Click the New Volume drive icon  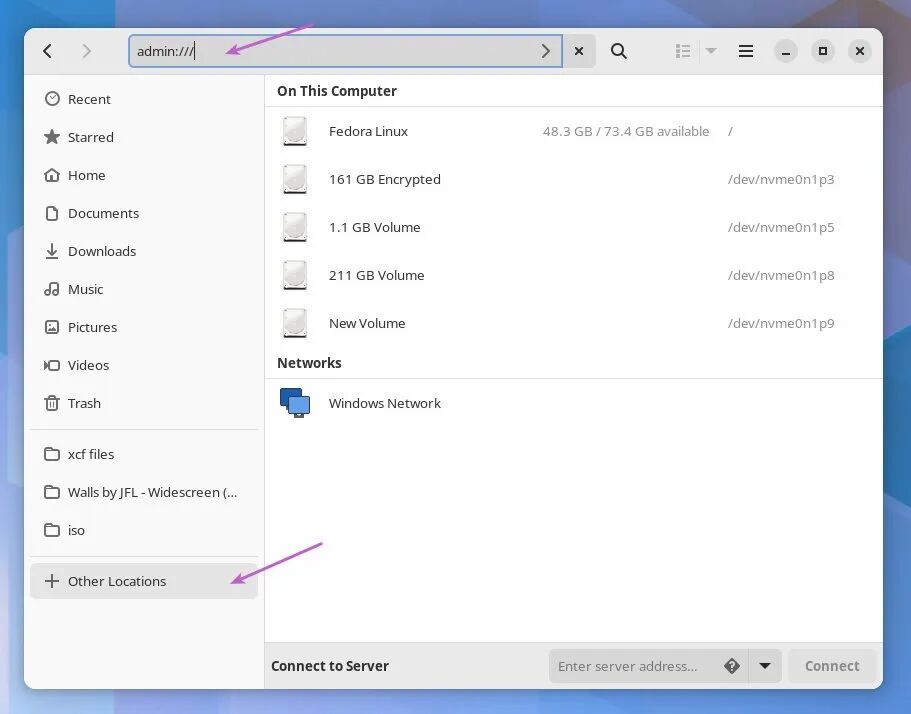tap(295, 324)
